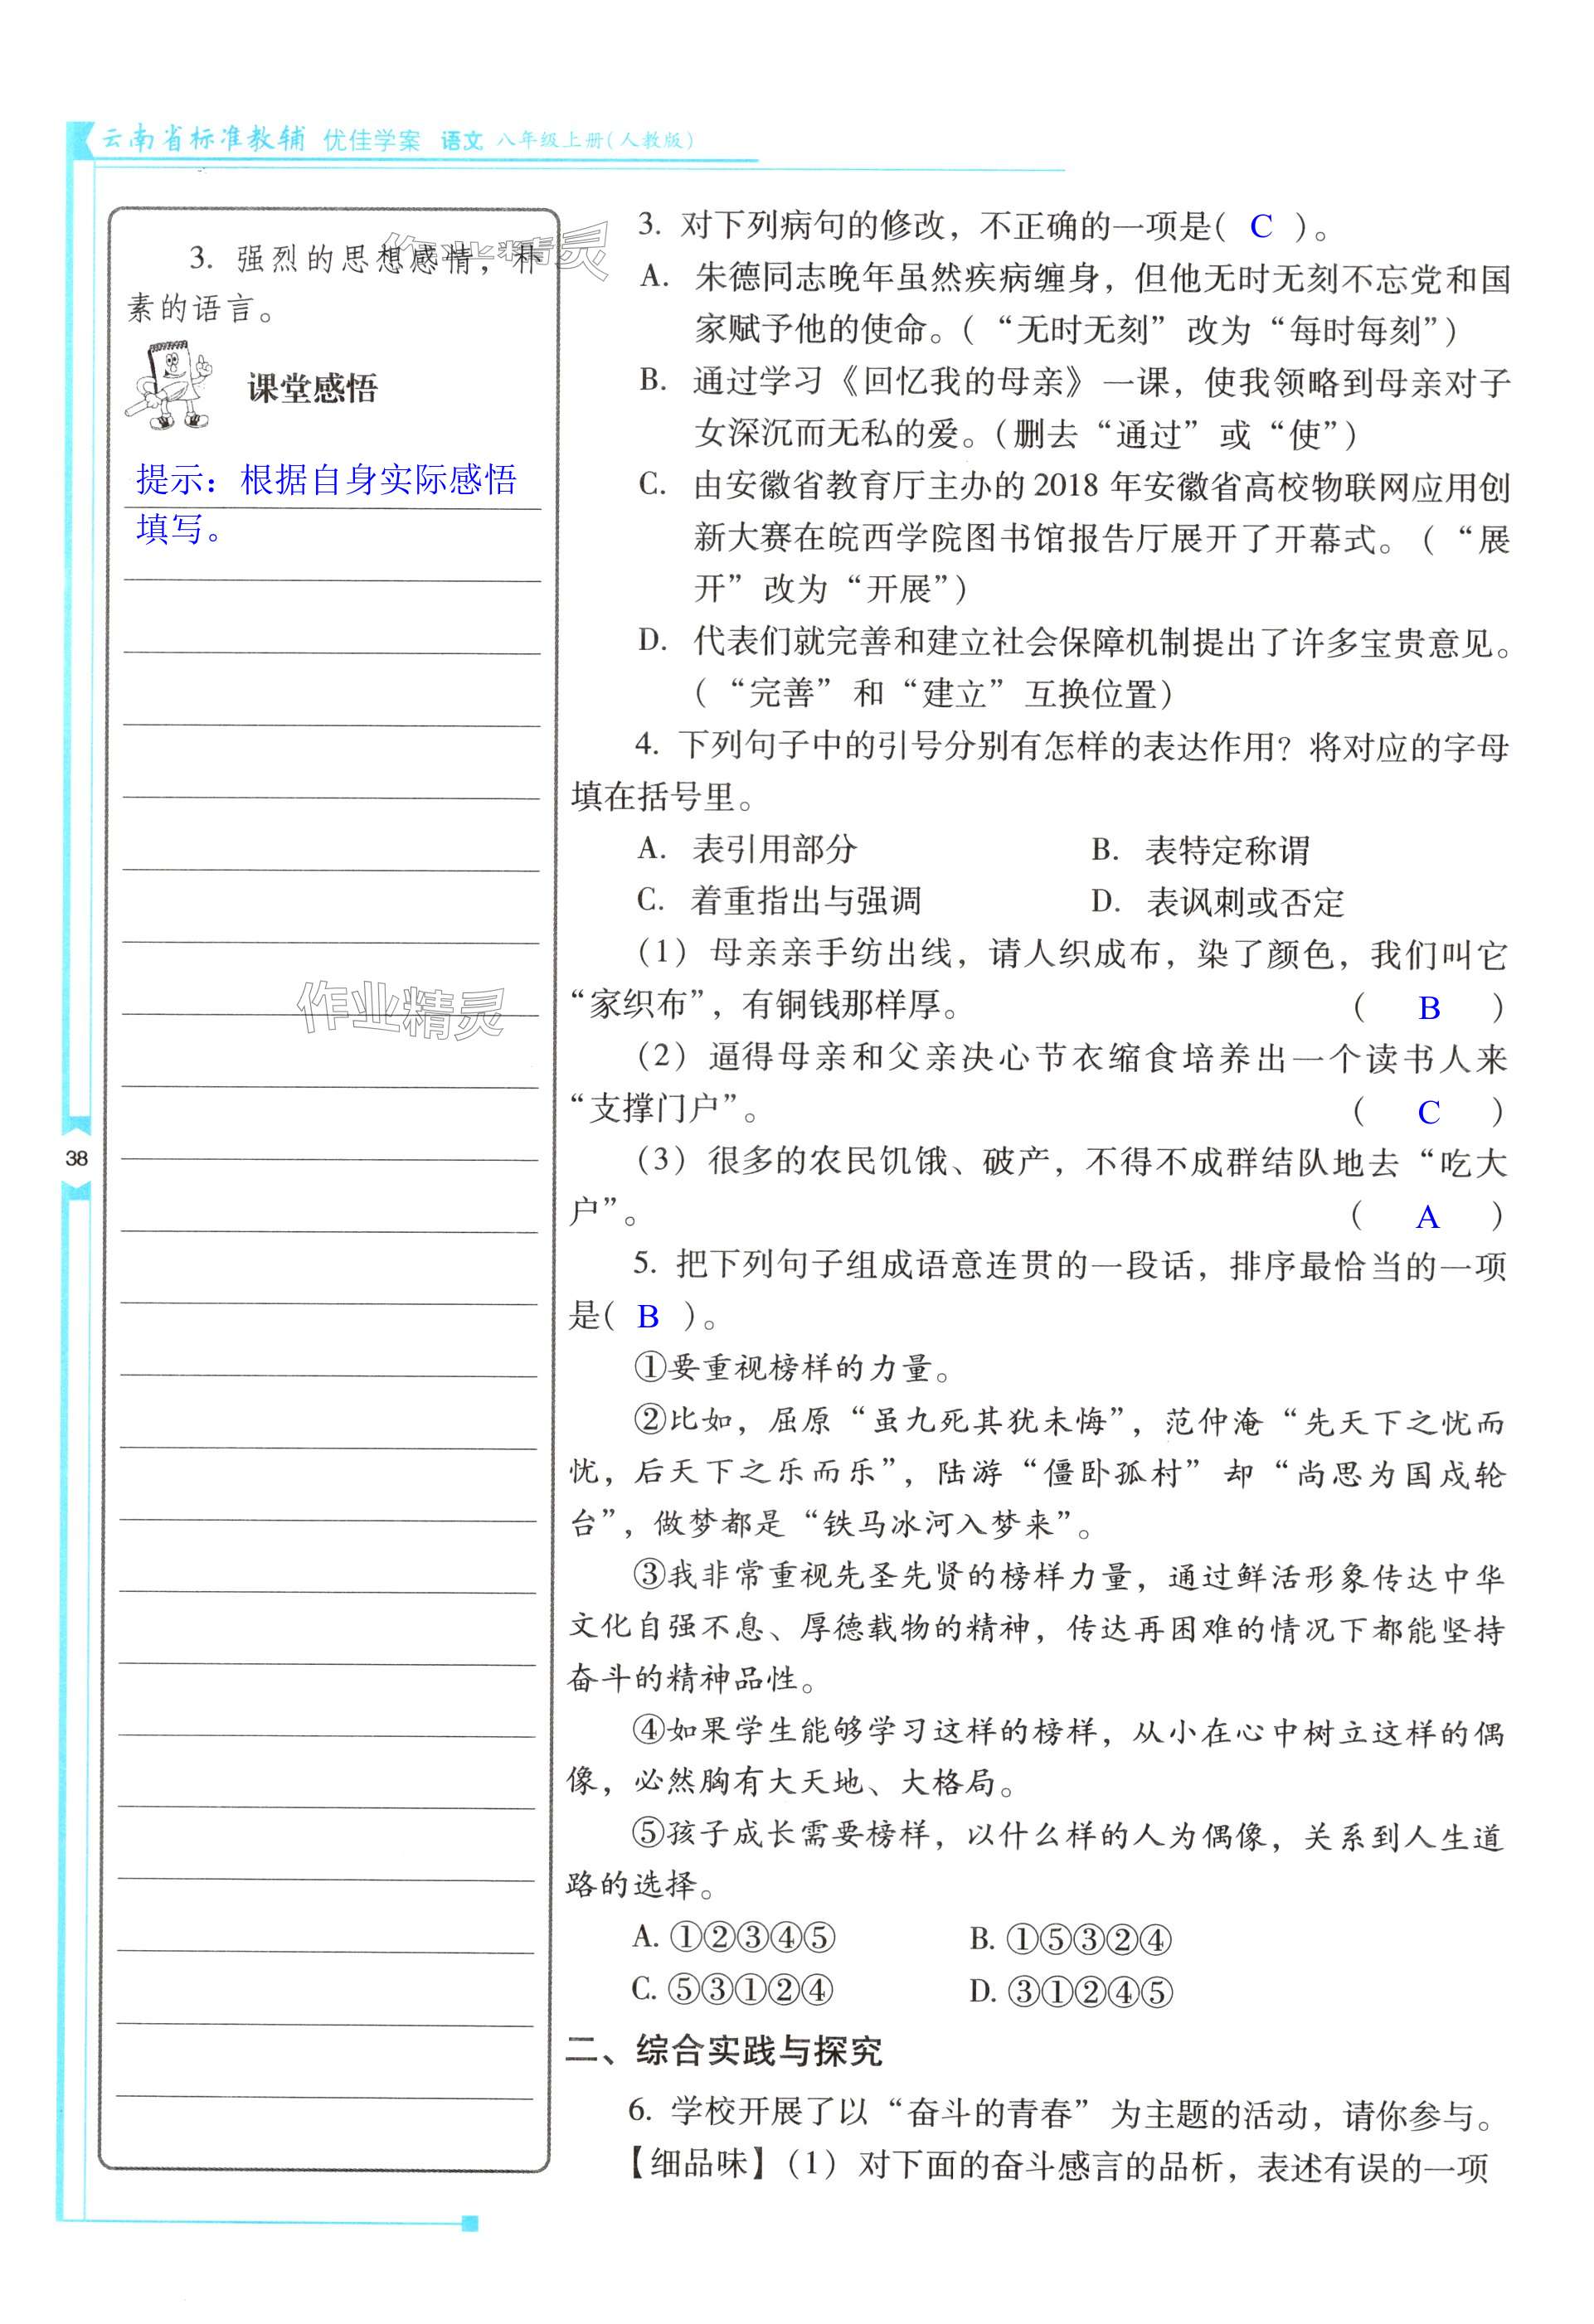Click the answer B bracket after “家织布” sentence
The width and height of the screenshot is (1594, 2324).
pyautogui.click(x=1429, y=1008)
